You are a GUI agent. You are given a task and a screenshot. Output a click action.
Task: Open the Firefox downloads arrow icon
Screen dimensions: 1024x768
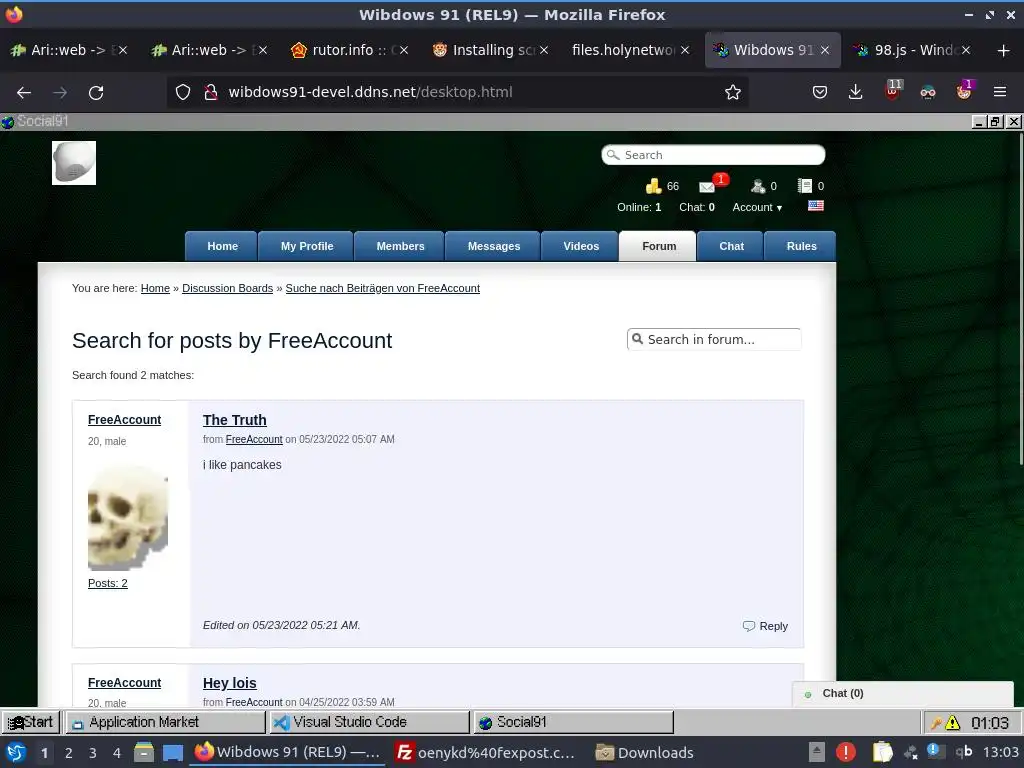tap(855, 92)
